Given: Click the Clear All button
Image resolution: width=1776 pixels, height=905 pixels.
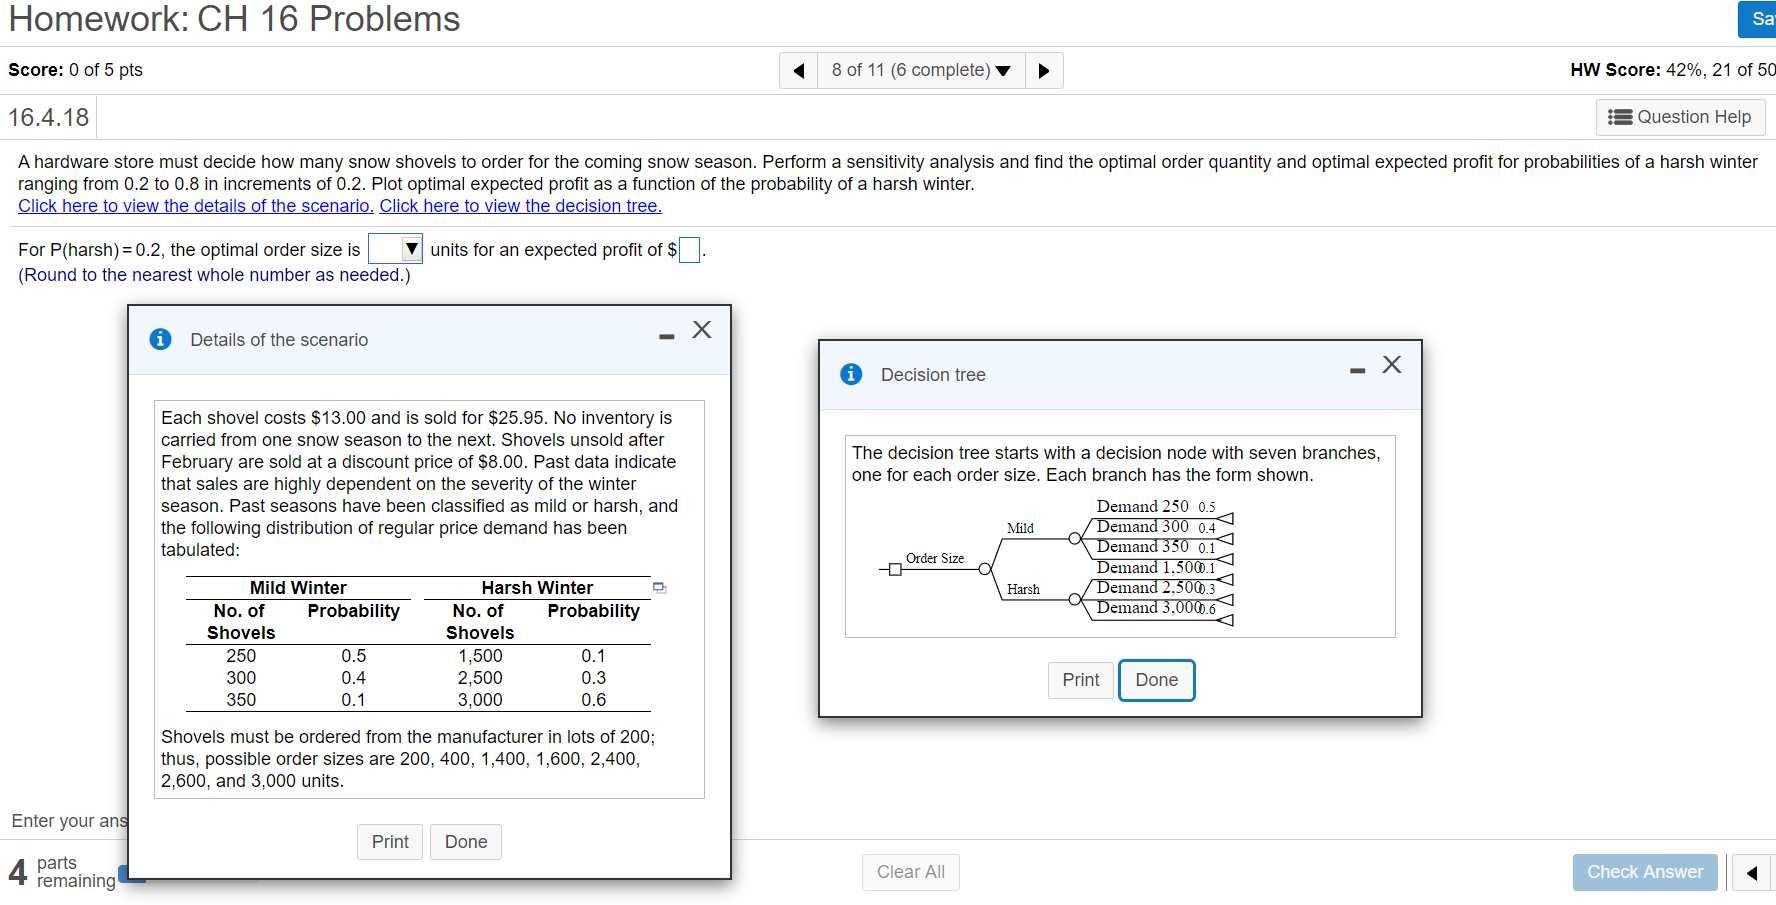Looking at the screenshot, I should tap(910, 872).
